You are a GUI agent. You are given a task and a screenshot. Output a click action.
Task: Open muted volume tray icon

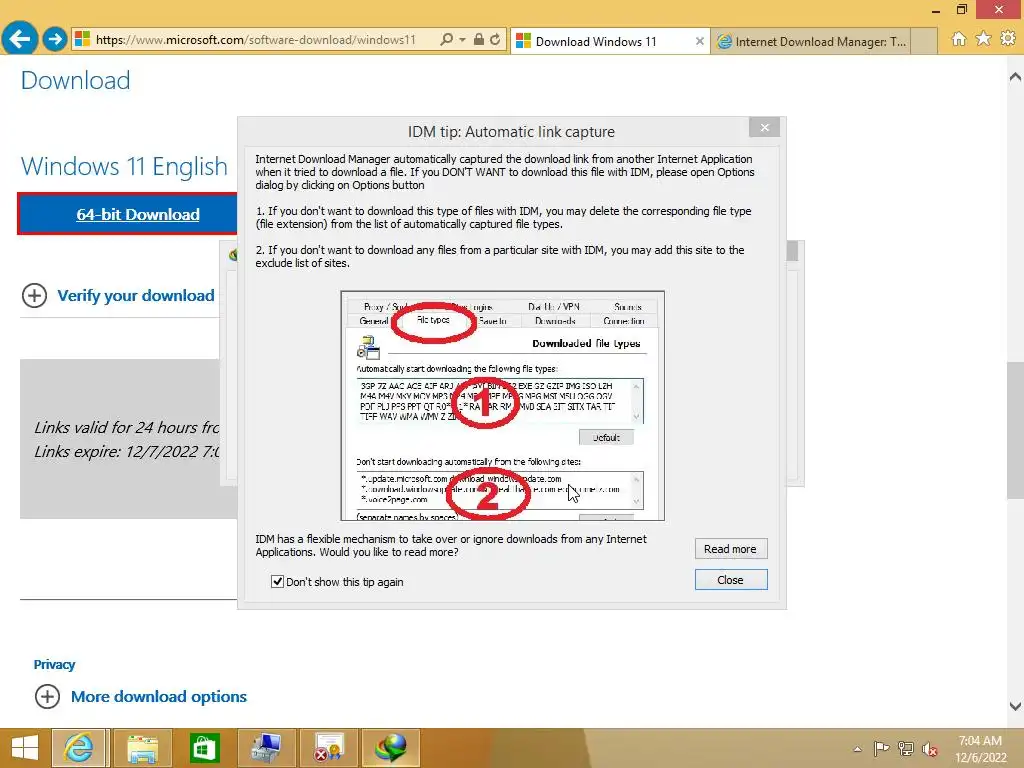point(930,749)
